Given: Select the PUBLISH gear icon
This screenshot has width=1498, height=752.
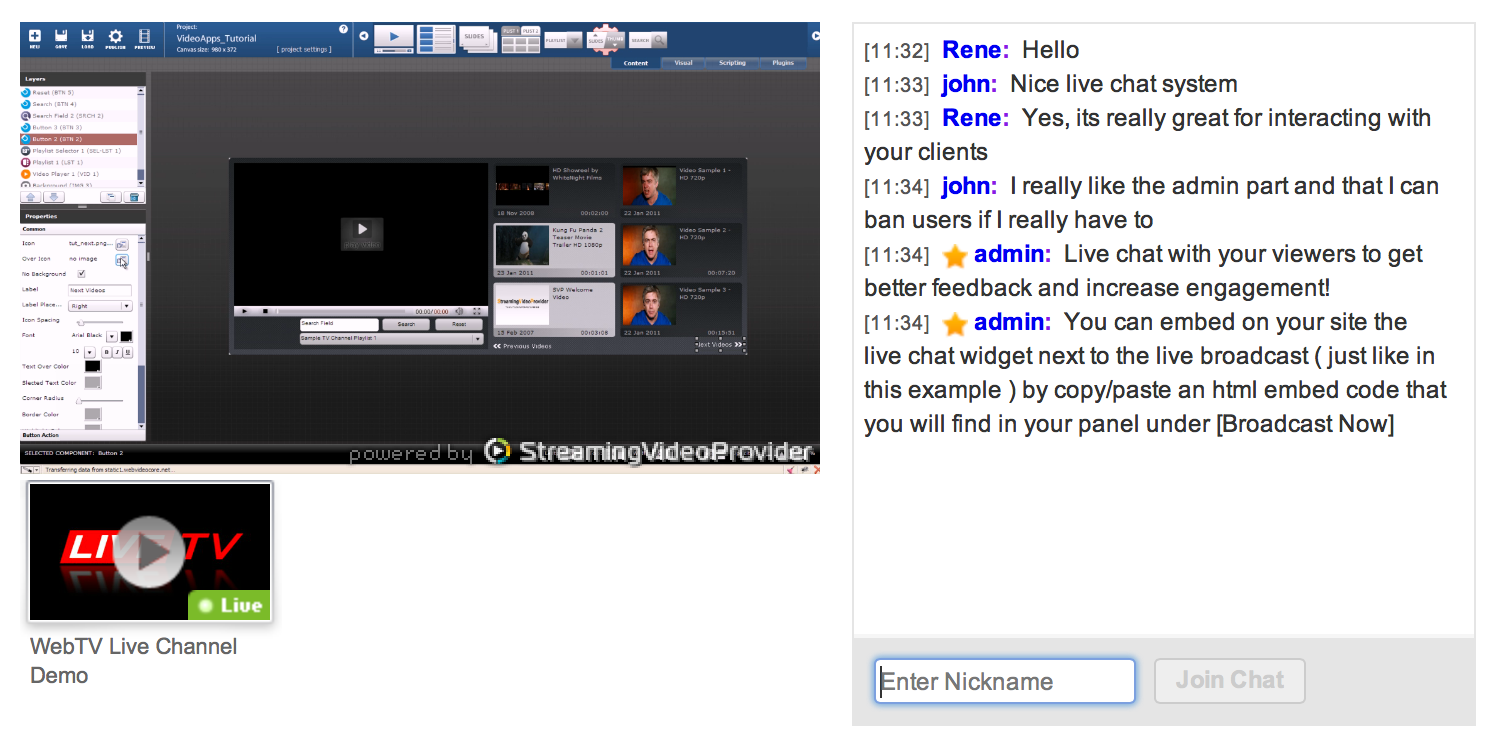Looking at the screenshot, I should point(116,38).
